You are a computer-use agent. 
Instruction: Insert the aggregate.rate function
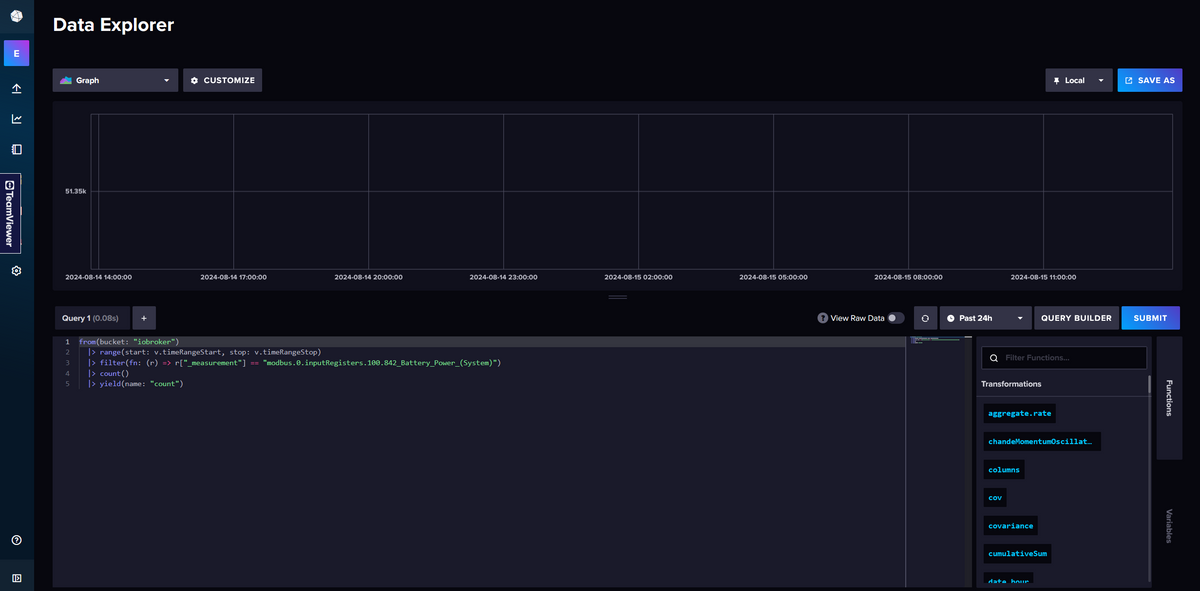coord(1019,413)
